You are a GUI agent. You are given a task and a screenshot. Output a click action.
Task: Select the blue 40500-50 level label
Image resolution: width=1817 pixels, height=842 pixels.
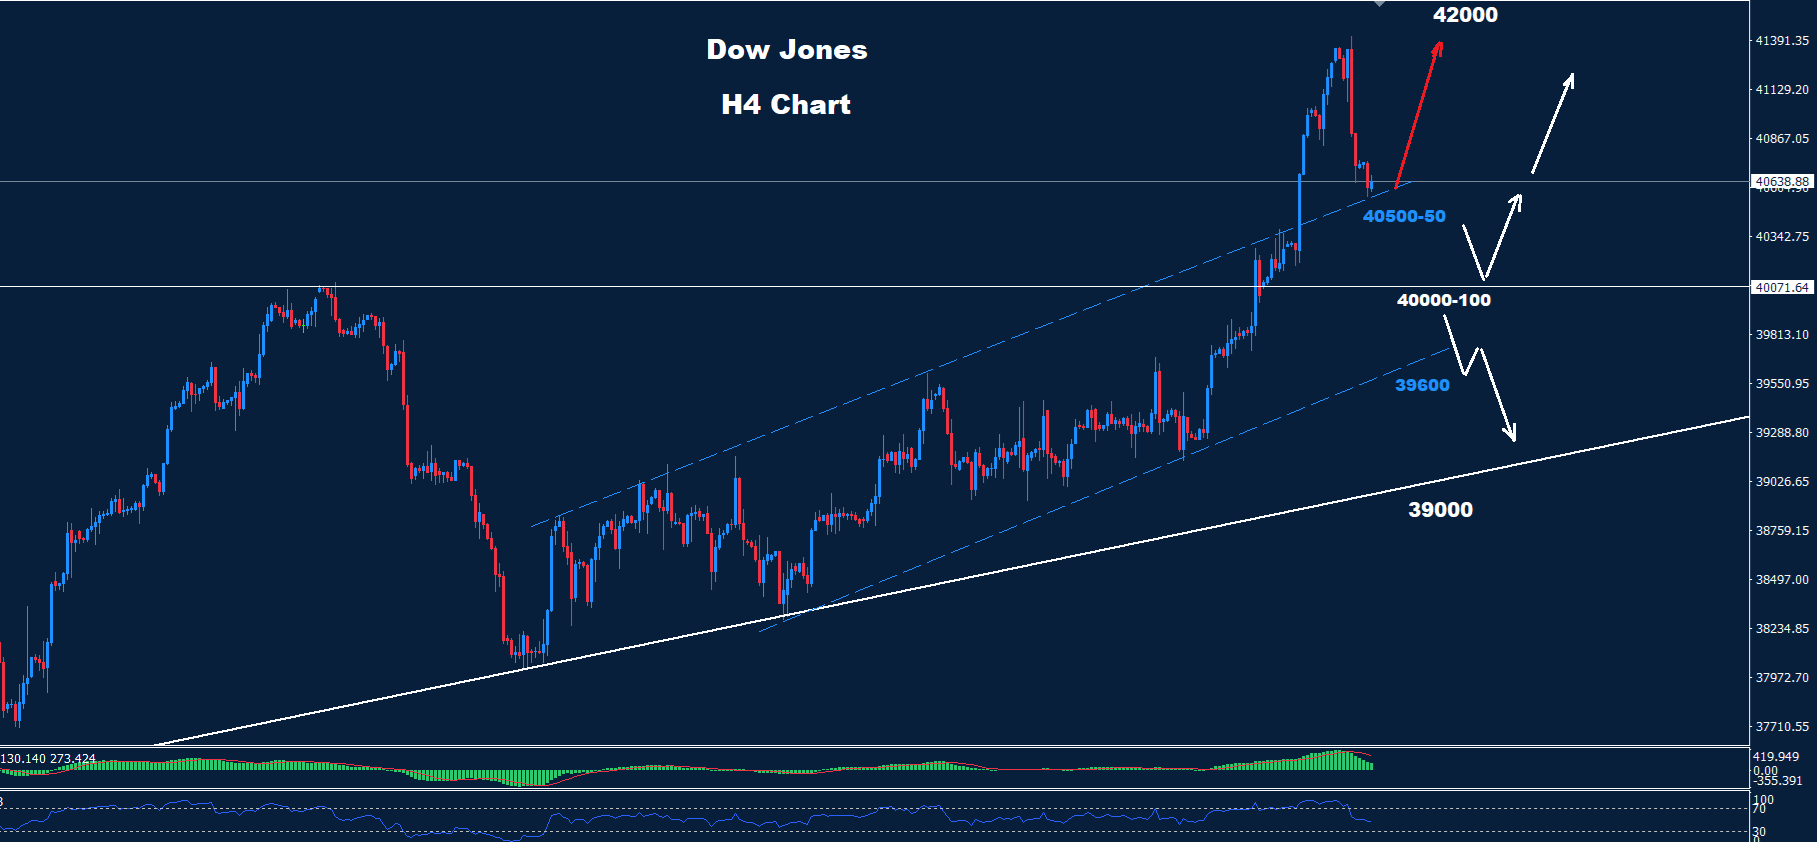tap(1404, 216)
